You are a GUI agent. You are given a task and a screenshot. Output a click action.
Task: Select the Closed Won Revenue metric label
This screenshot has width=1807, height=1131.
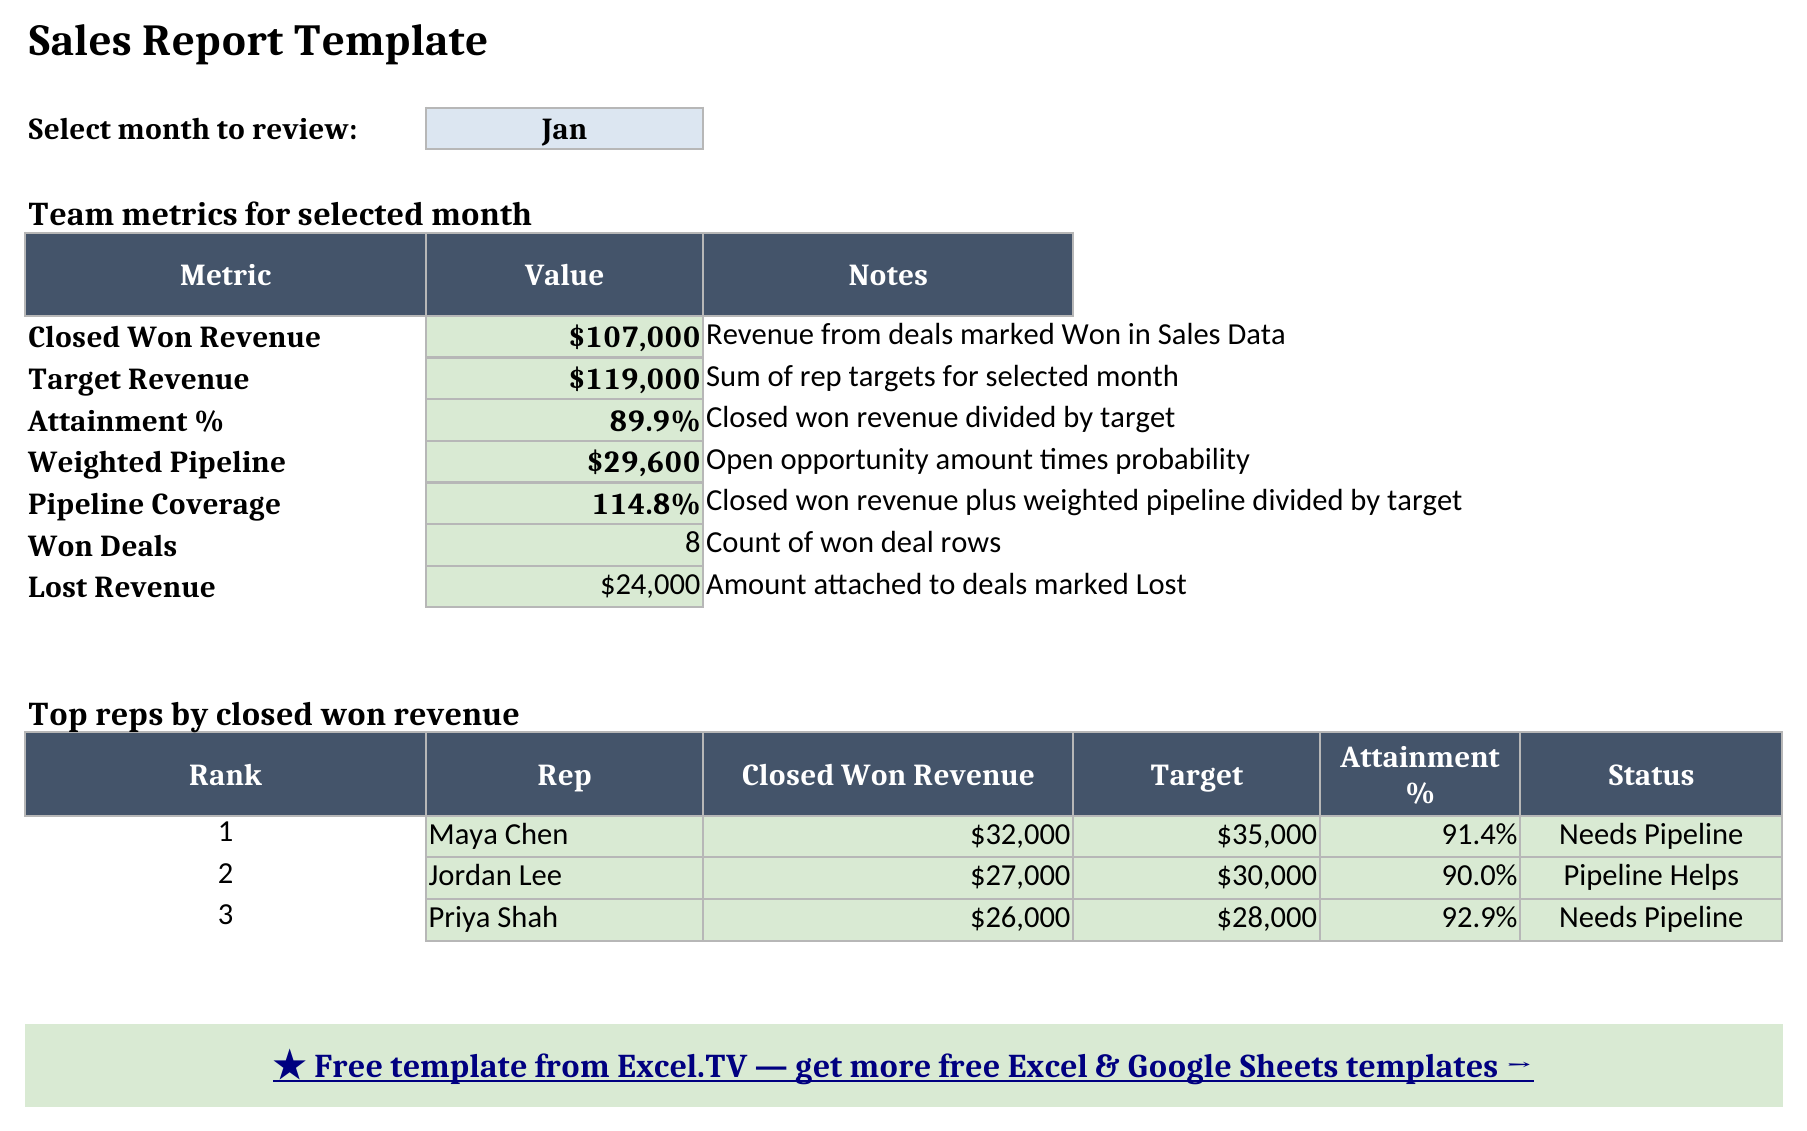click(174, 337)
